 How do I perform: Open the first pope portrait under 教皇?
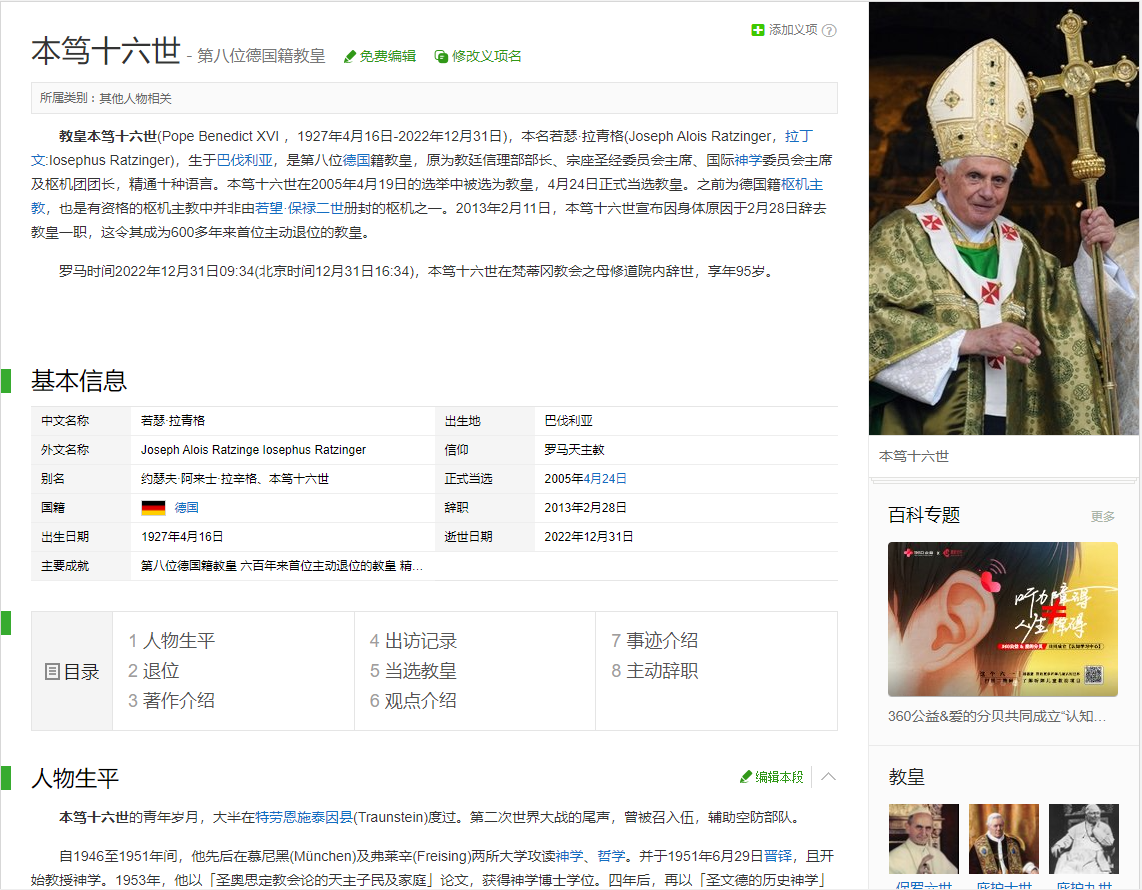click(x=923, y=839)
